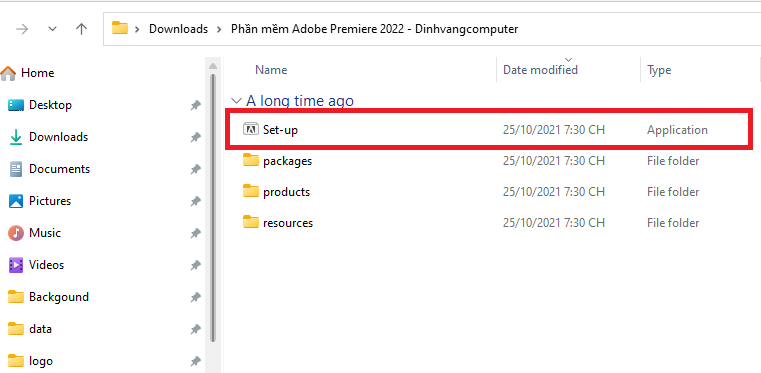The height and width of the screenshot is (373, 761).
Task: Click the Documents page icon
Action: pos(16,169)
